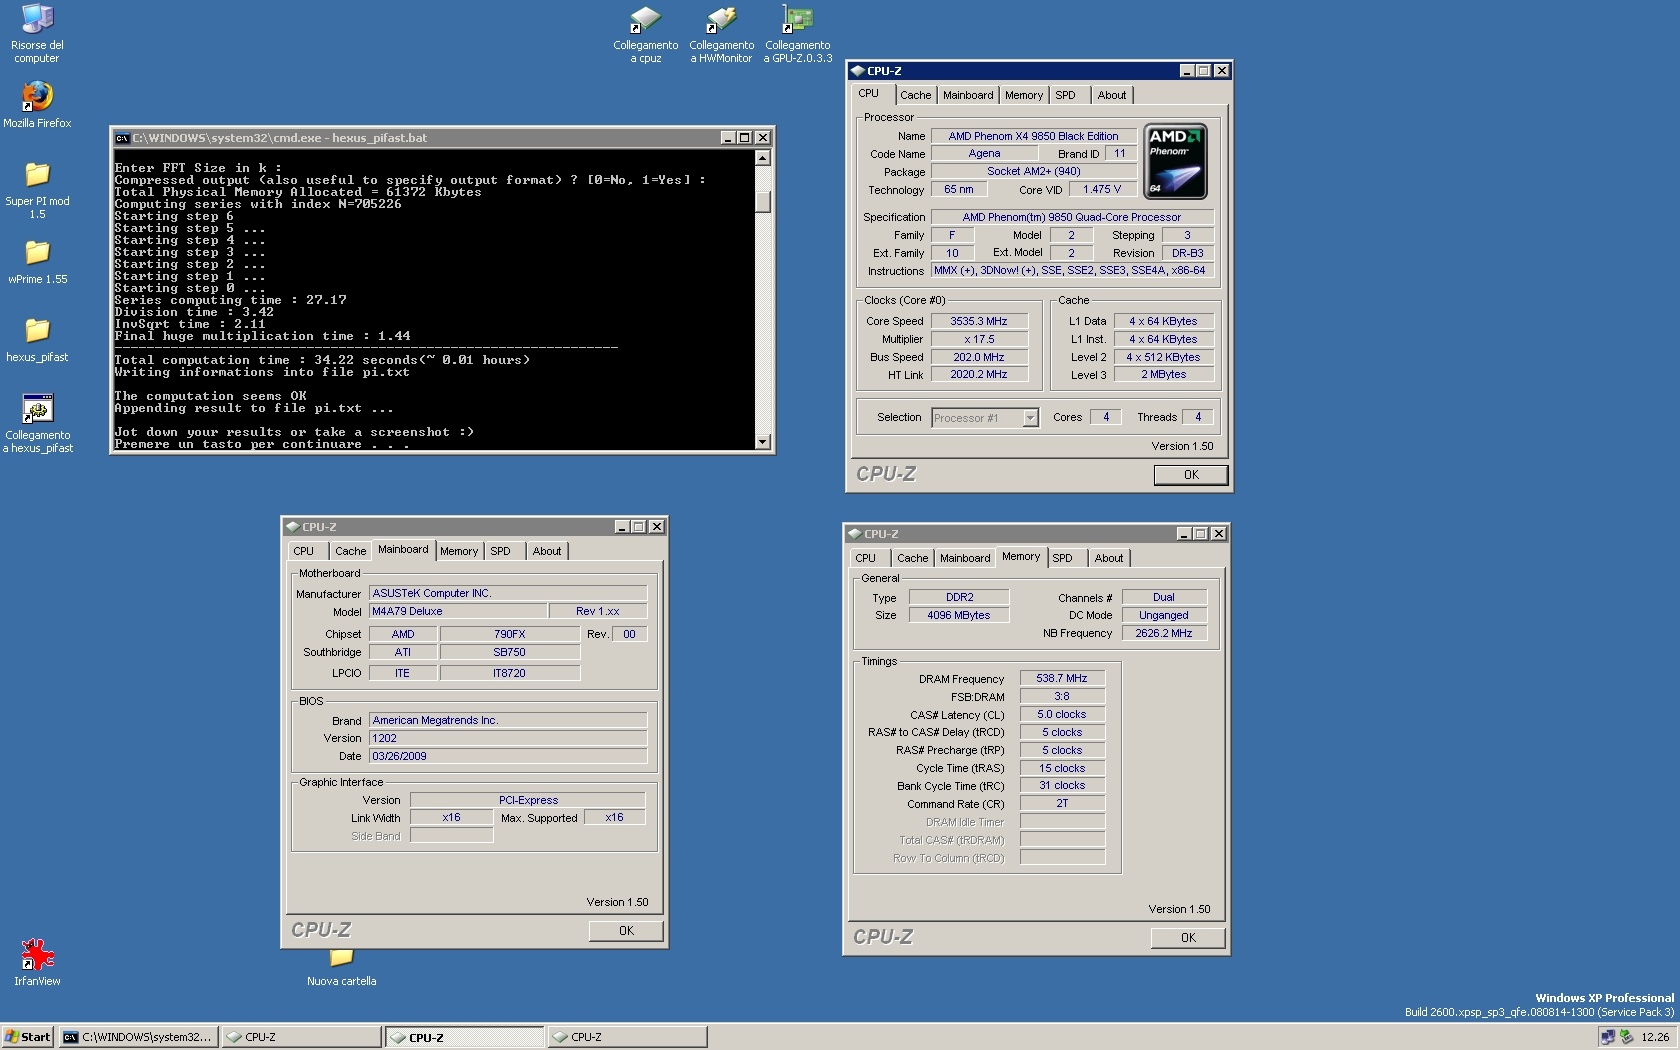The image size is (1680, 1050).
Task: Activate third CPU-Z taskbar button
Action: tap(627, 1037)
